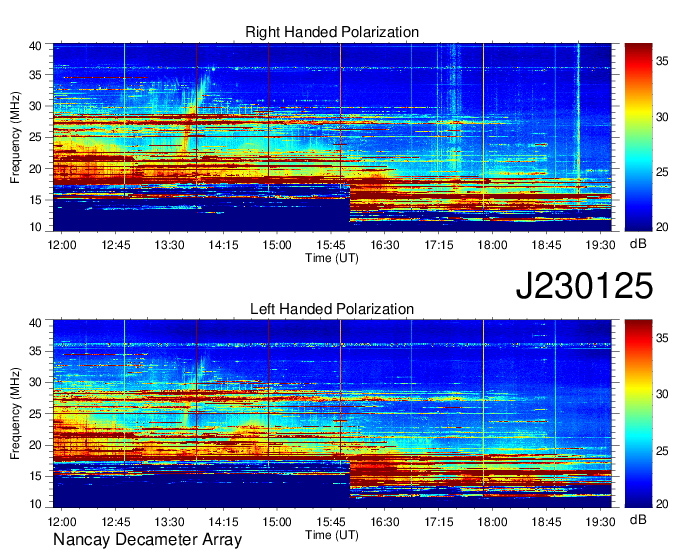Click the Right Handed Polarization title
680x552 pixels.
332,32
